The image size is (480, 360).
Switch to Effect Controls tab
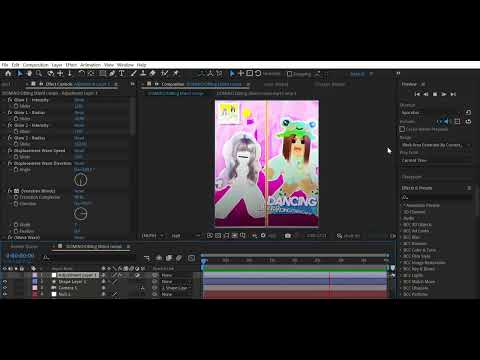(x=77, y=84)
